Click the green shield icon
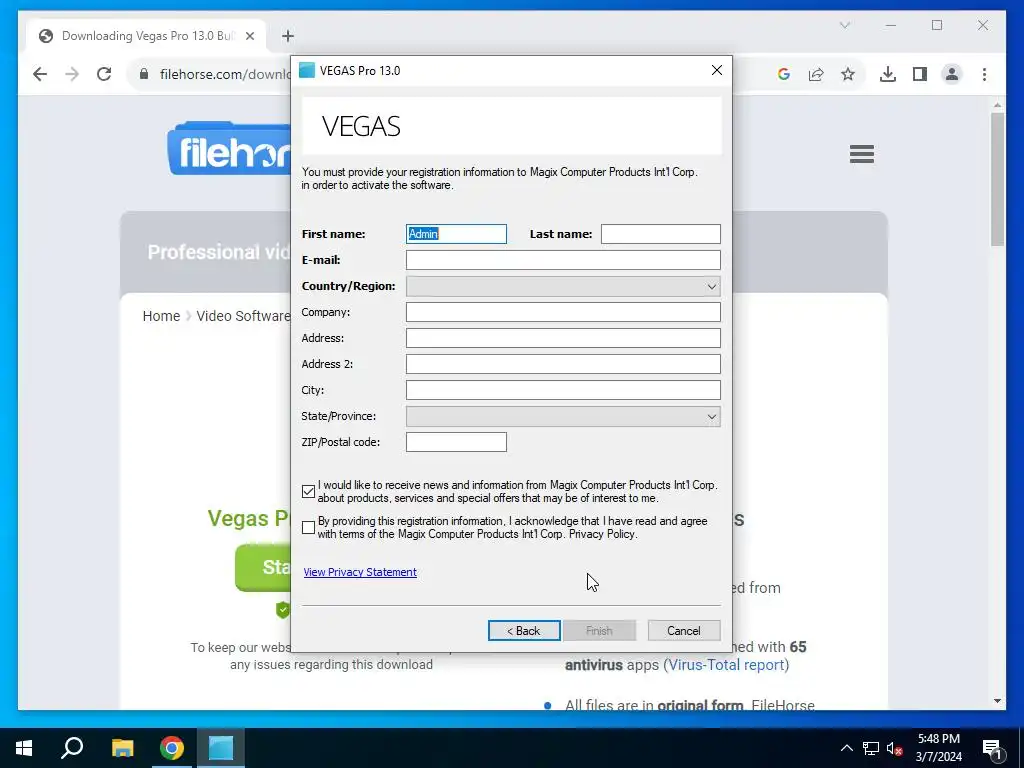The height and width of the screenshot is (768, 1024). (x=282, y=610)
